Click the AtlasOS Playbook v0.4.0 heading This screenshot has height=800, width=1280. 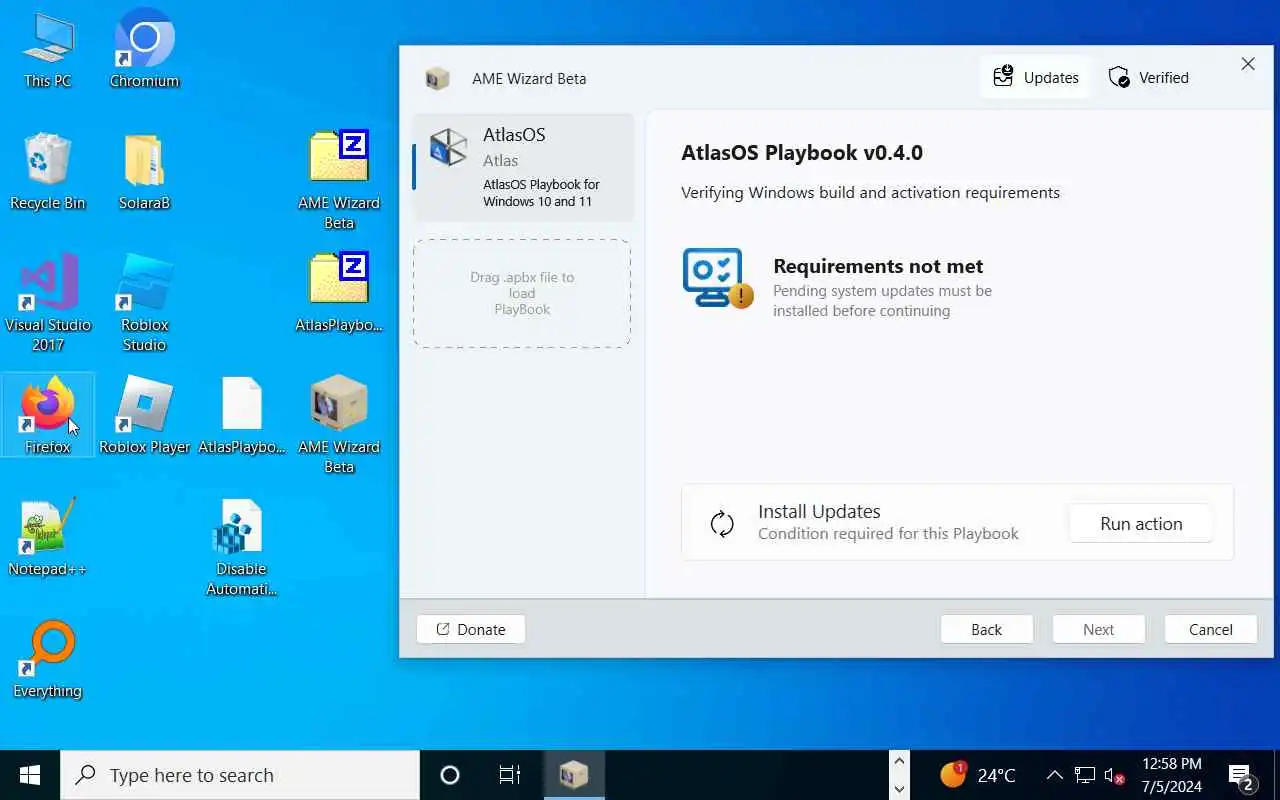(802, 153)
